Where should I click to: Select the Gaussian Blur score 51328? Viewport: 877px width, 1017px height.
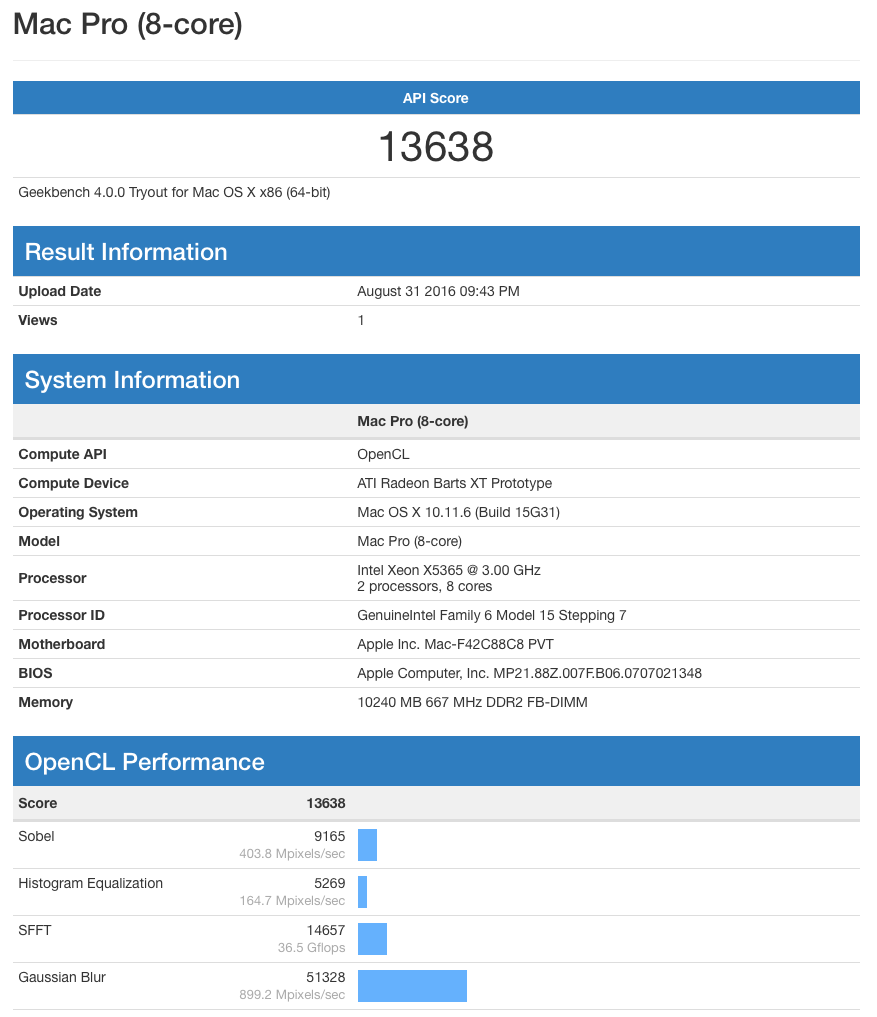(326, 977)
